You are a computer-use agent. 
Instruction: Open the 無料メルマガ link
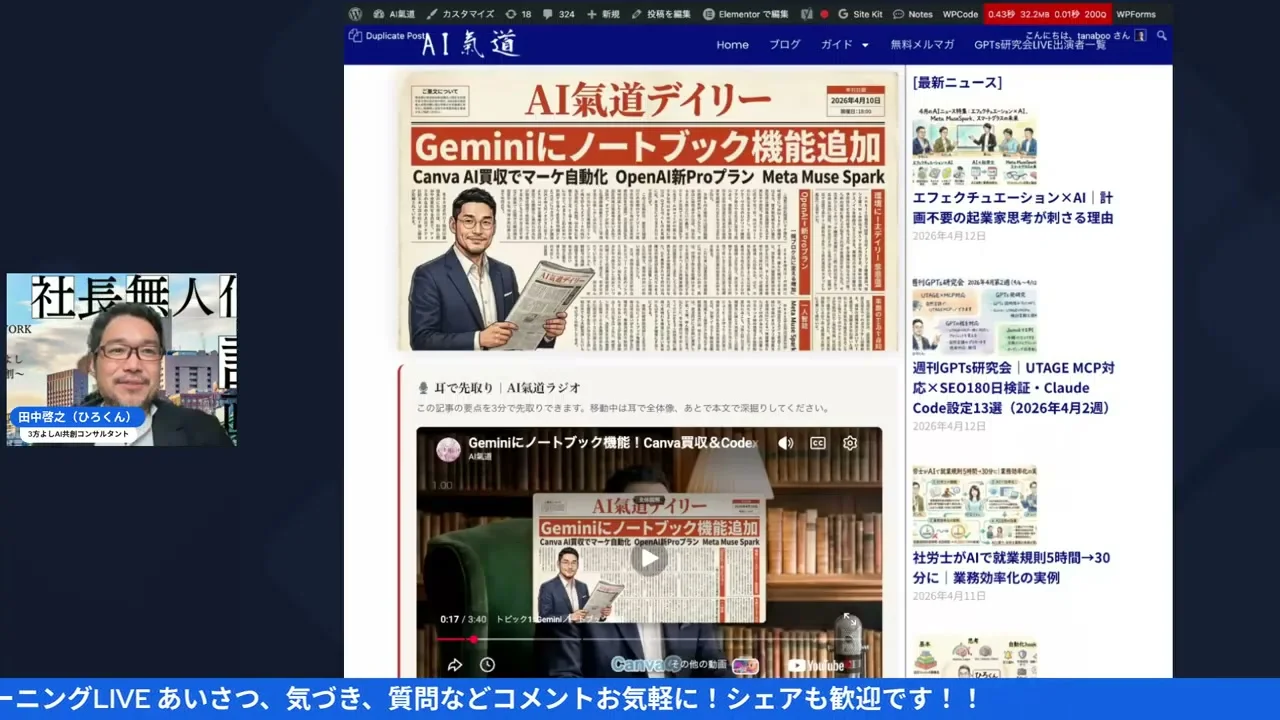point(921,44)
